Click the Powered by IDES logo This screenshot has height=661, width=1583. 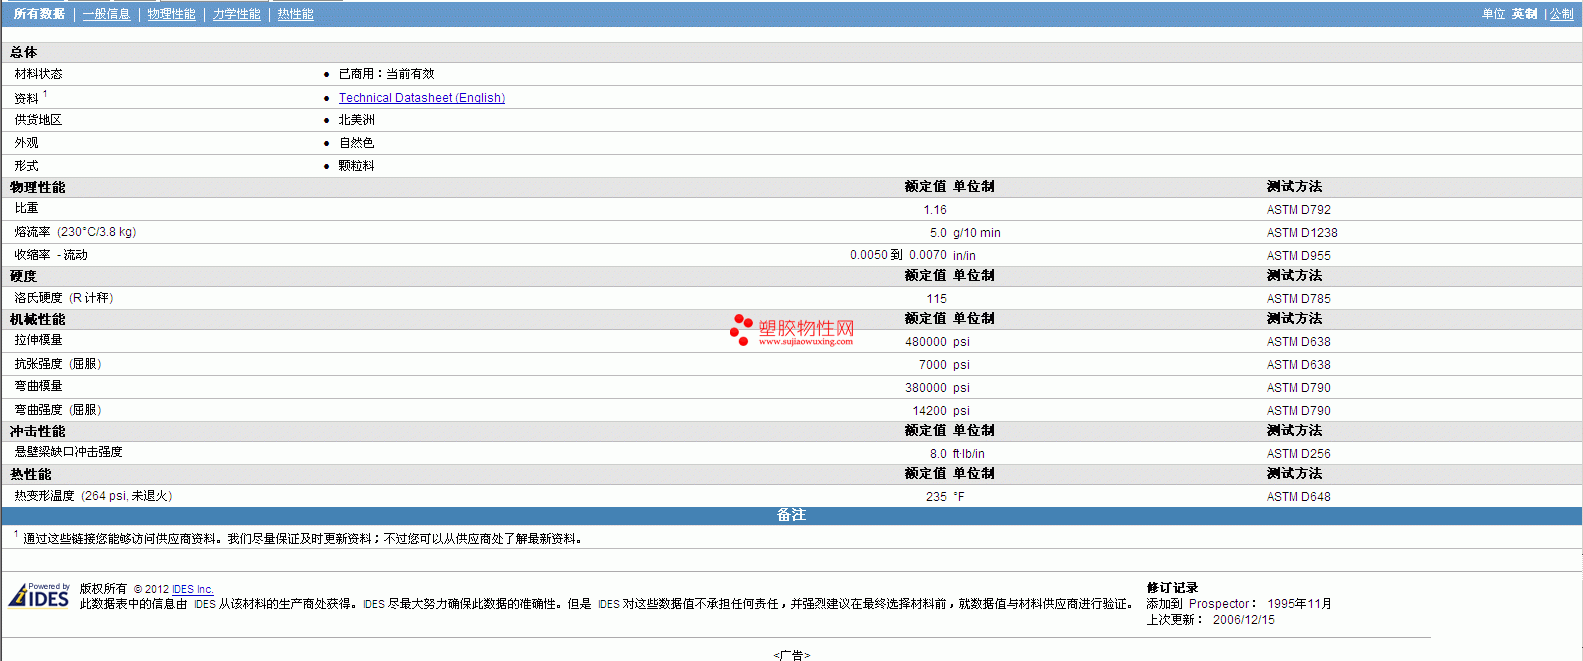pos(39,595)
